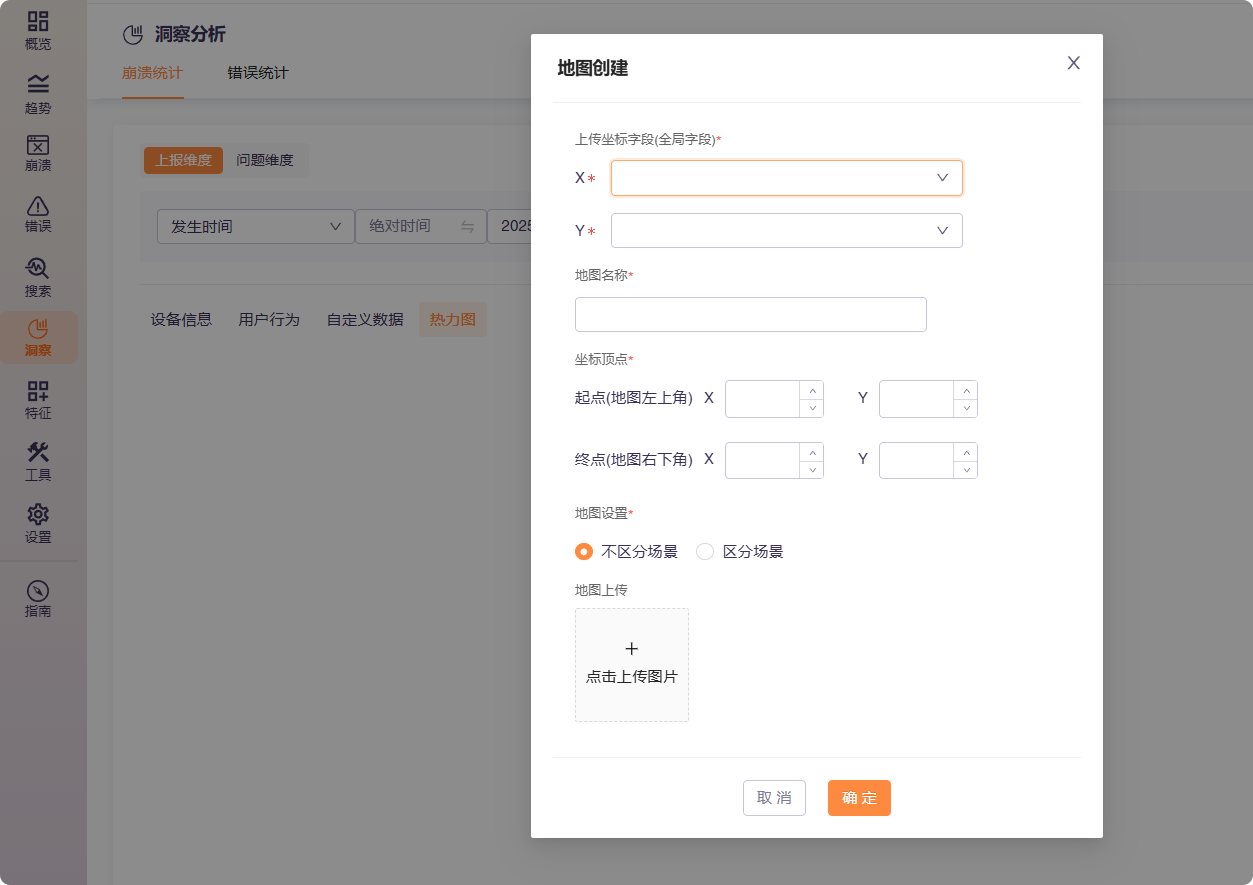Click the 确定 confirm button

(x=859, y=798)
